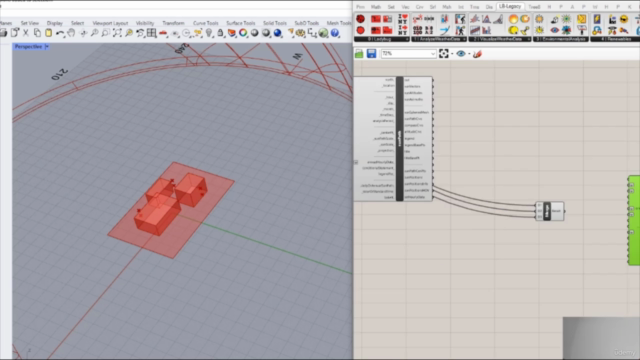640x360 pixels.
Task: Open the Viewport Layout toolbar tab
Action: (x=110, y=23)
